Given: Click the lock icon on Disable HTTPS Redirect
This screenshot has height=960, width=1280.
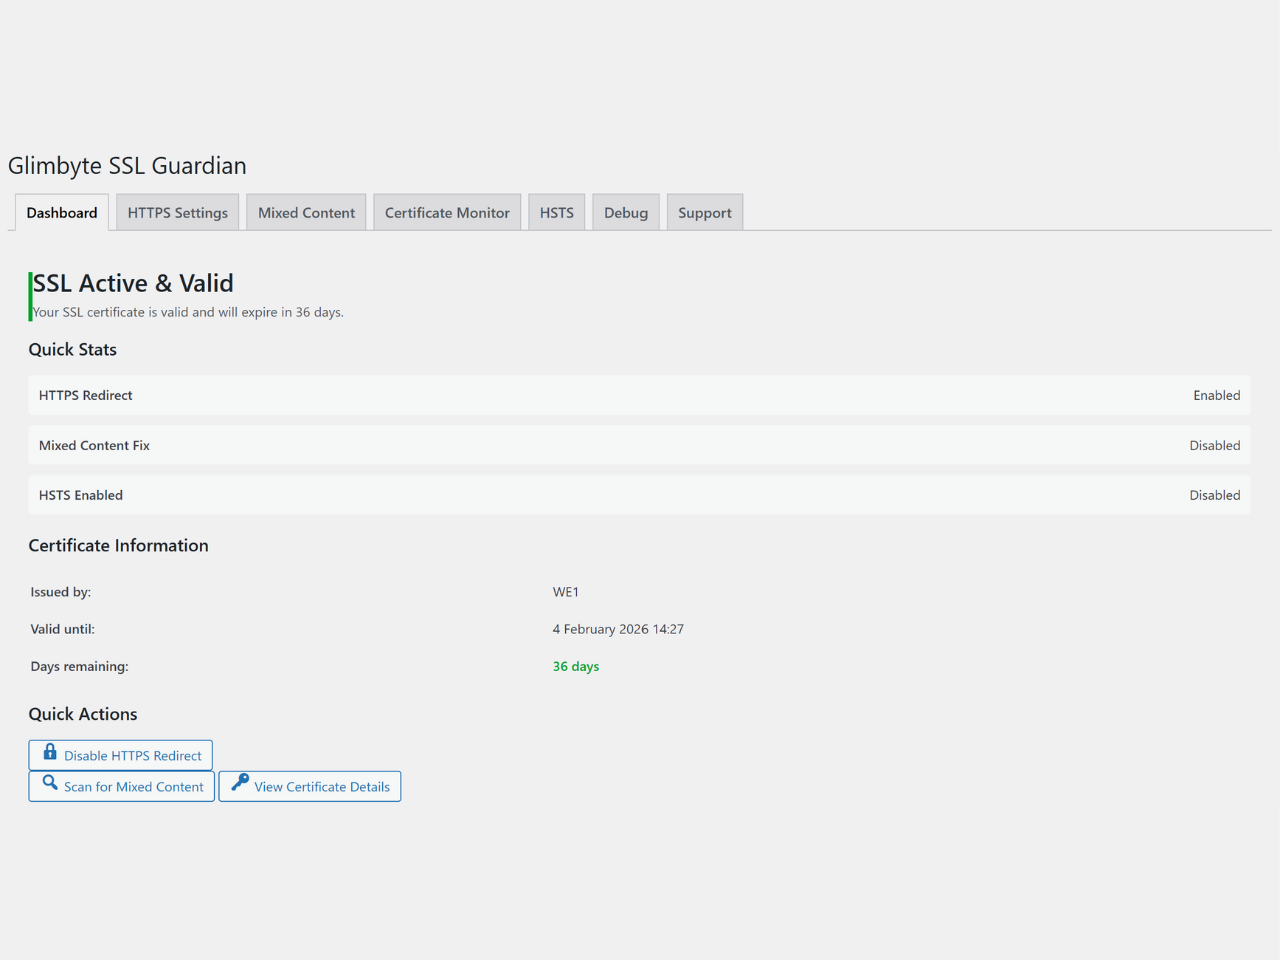Looking at the screenshot, I should (x=50, y=752).
